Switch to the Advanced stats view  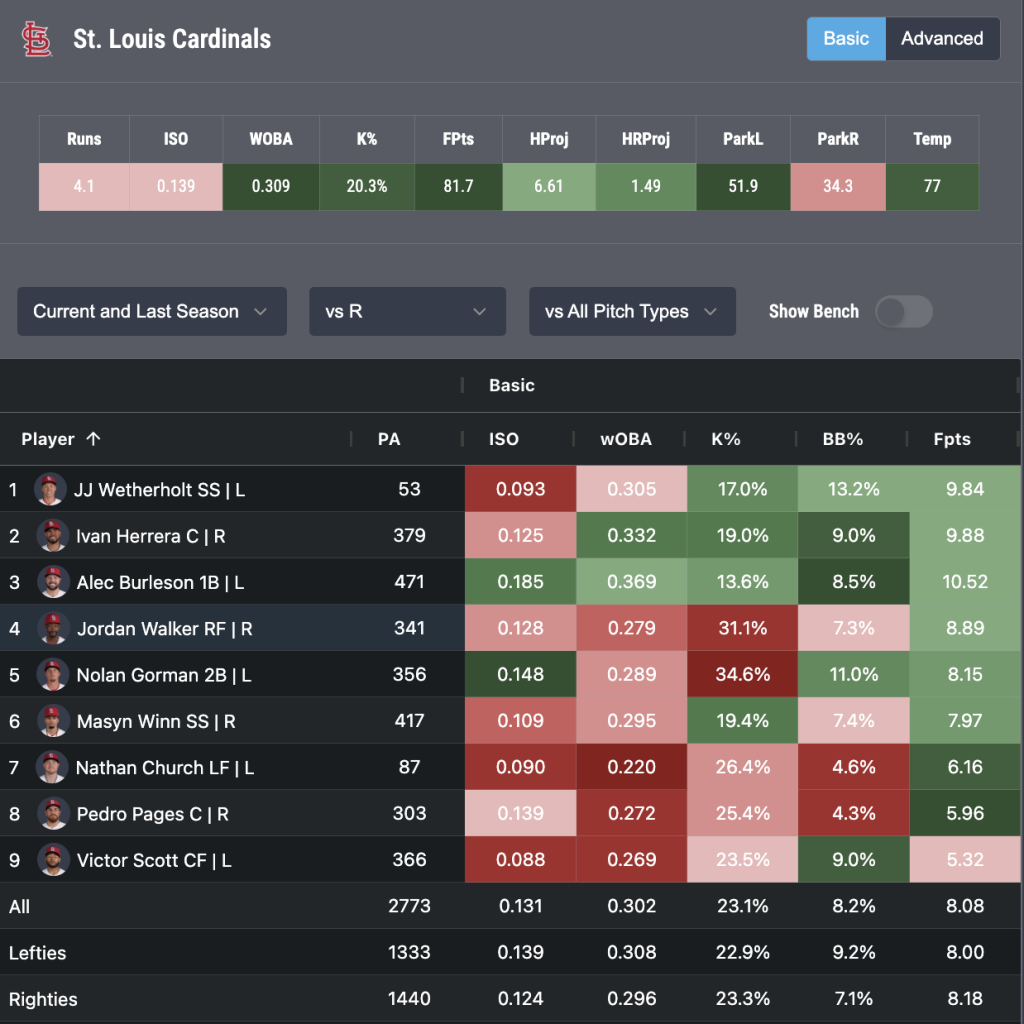pyautogui.click(x=942, y=39)
